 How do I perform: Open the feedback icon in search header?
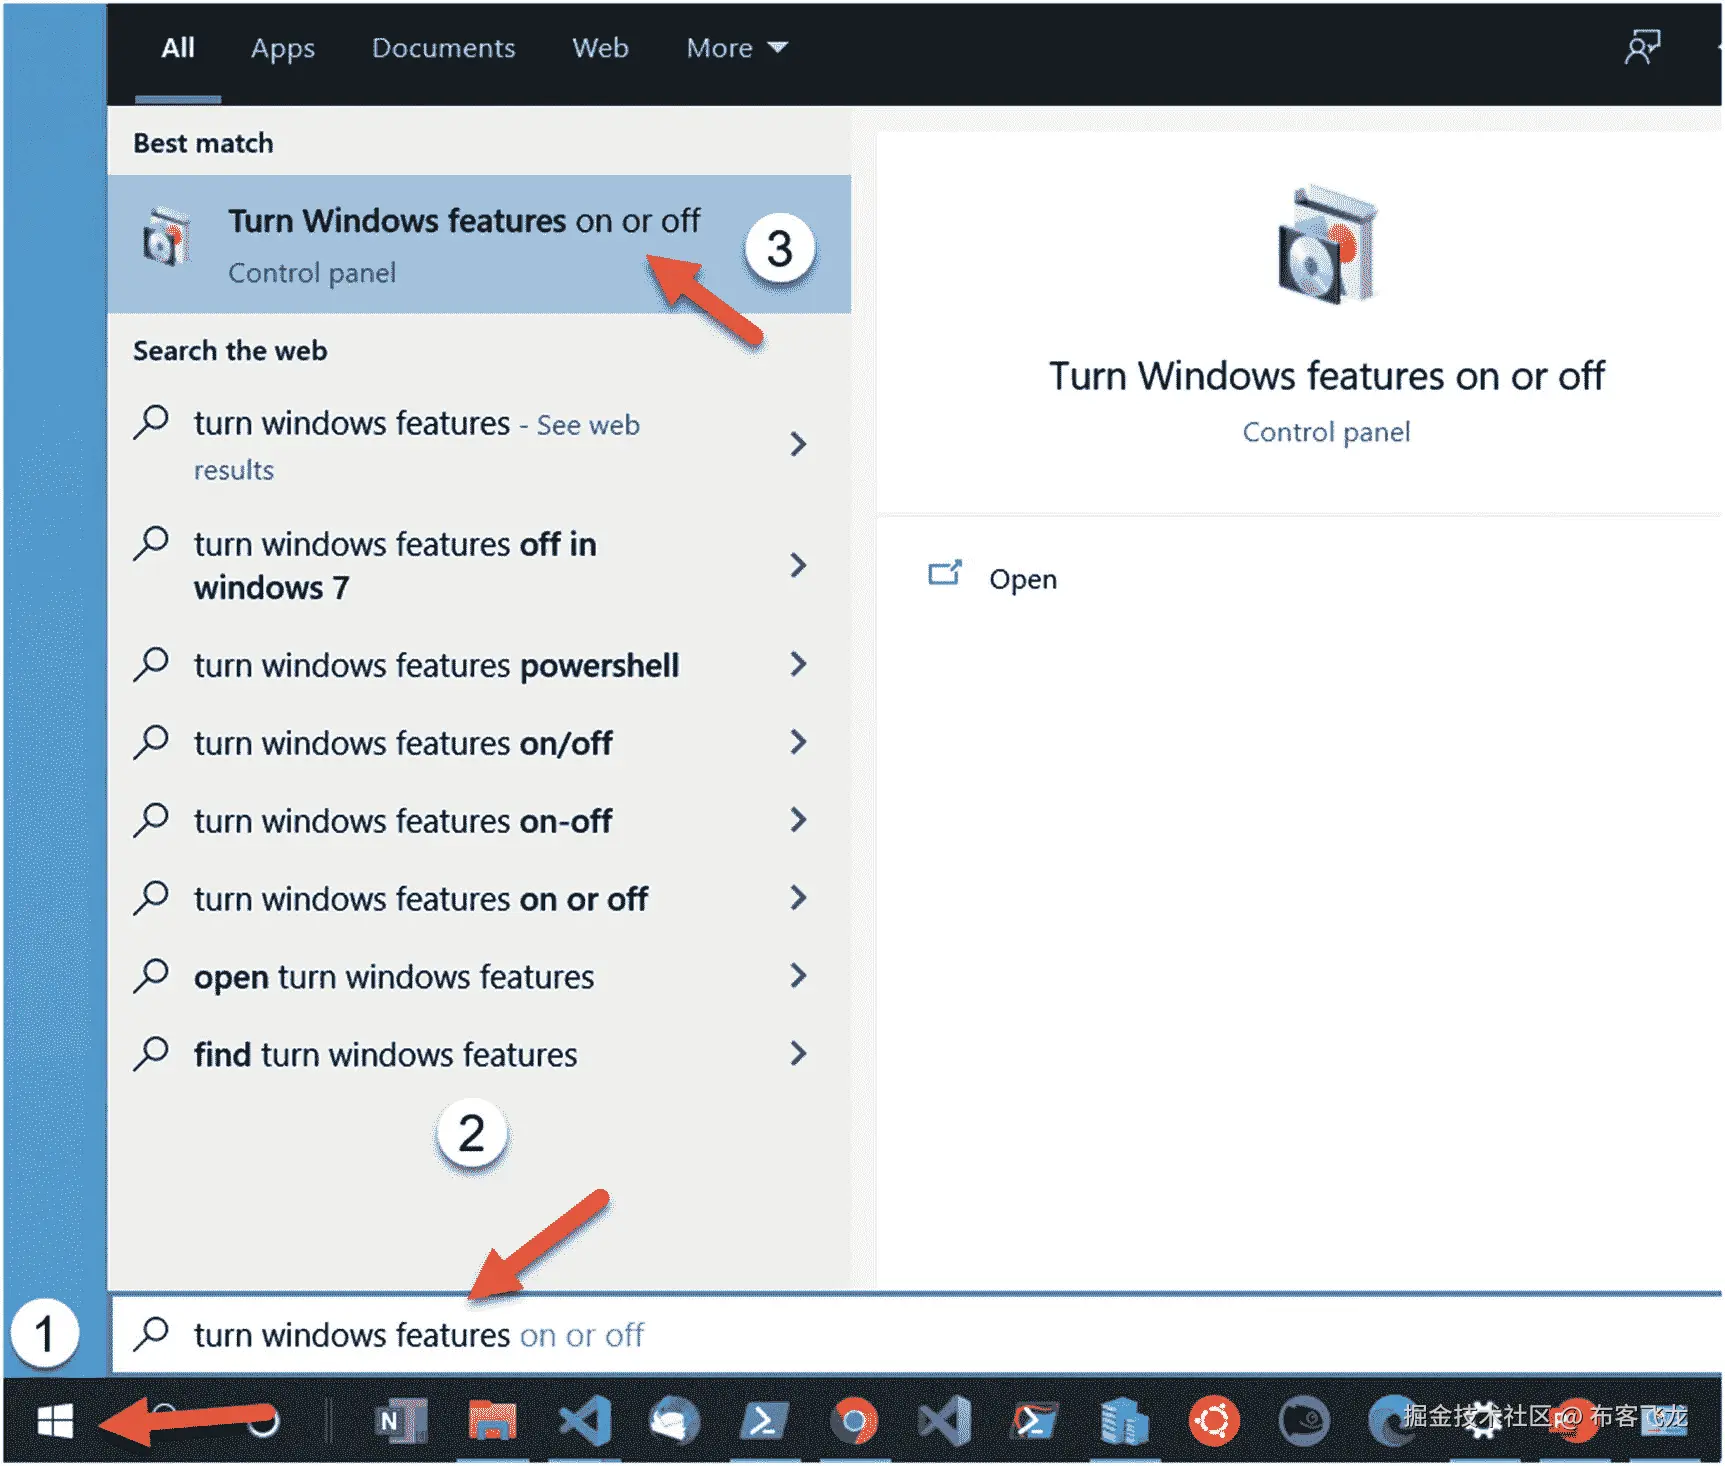[1642, 47]
